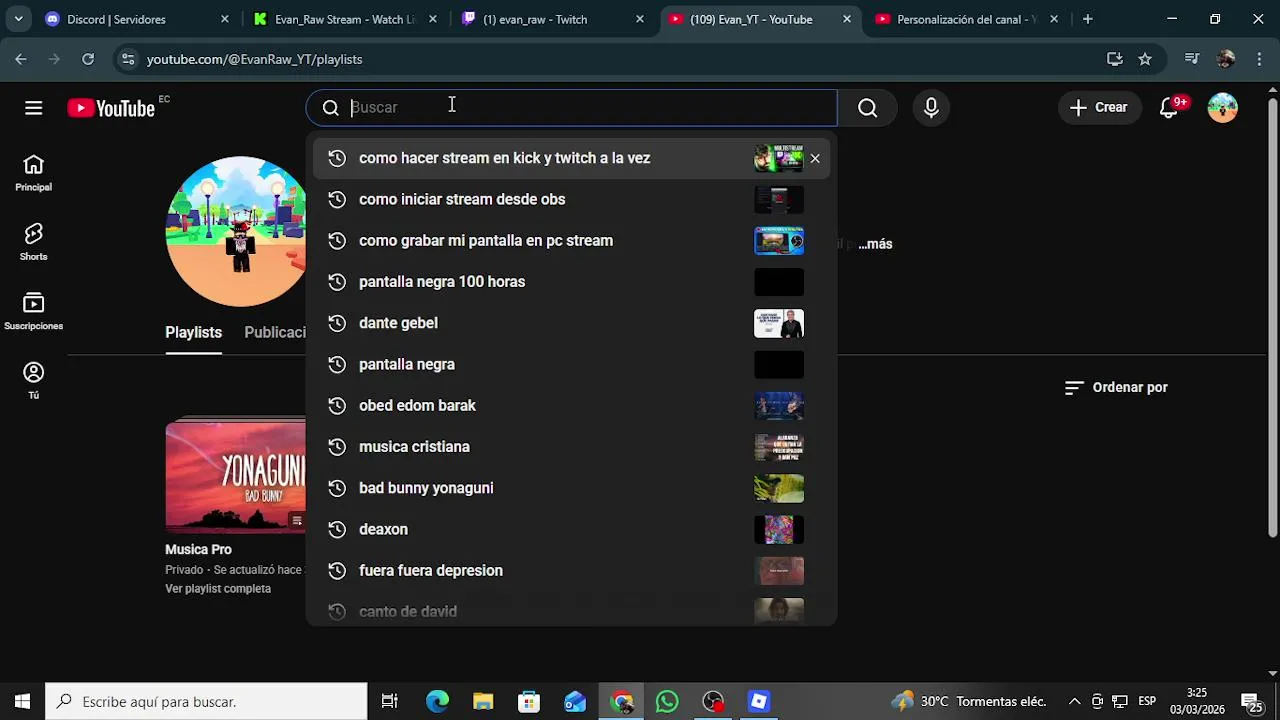Screen dimensions: 1280x720
Task: Switch to Evan_Raw Stream Kick tab
Action: pyautogui.click(x=344, y=19)
